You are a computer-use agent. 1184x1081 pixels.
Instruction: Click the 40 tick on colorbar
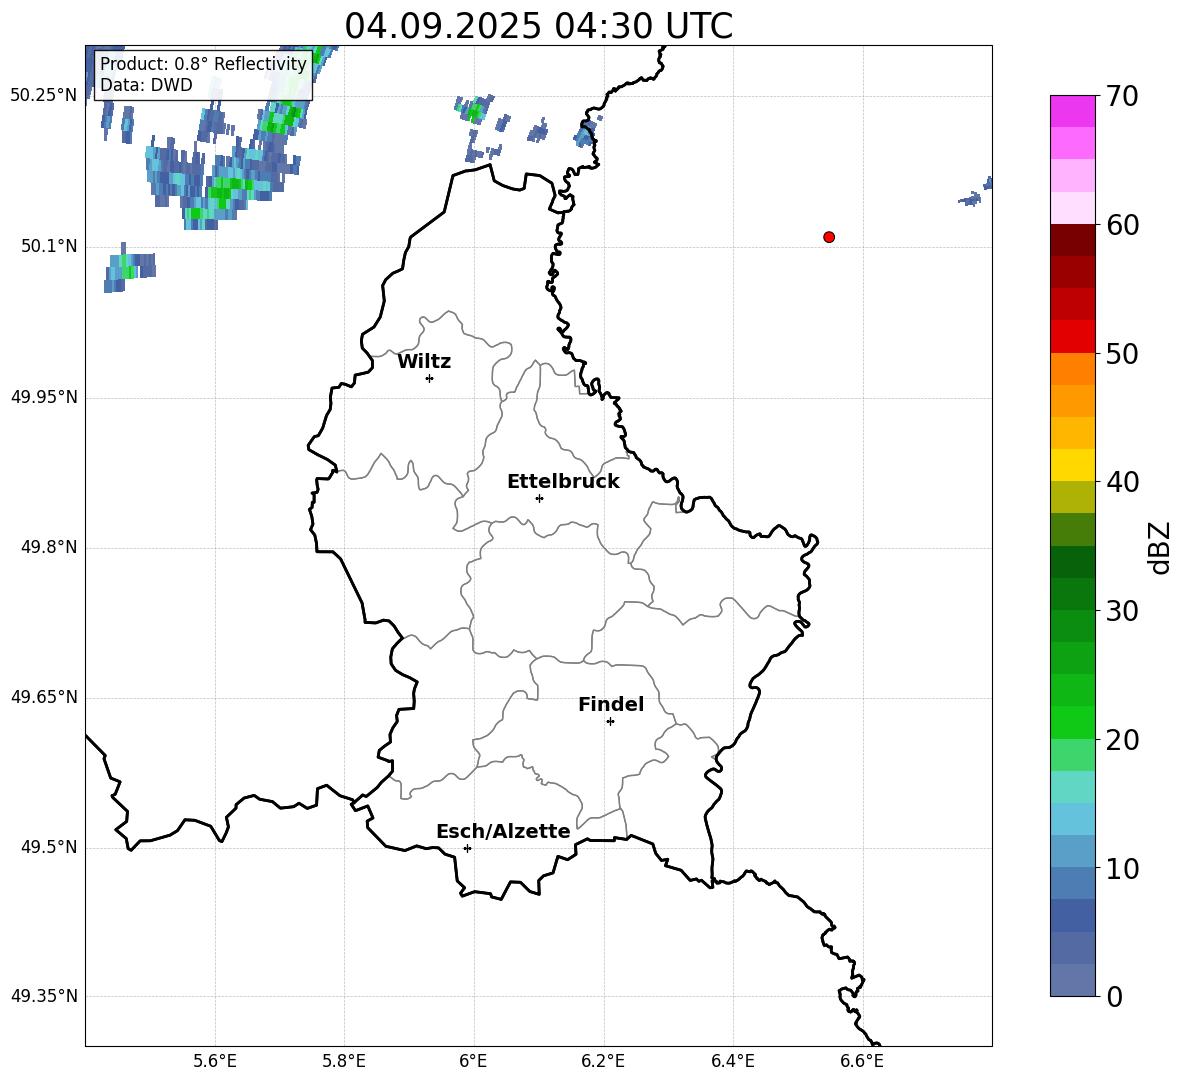(1122, 482)
